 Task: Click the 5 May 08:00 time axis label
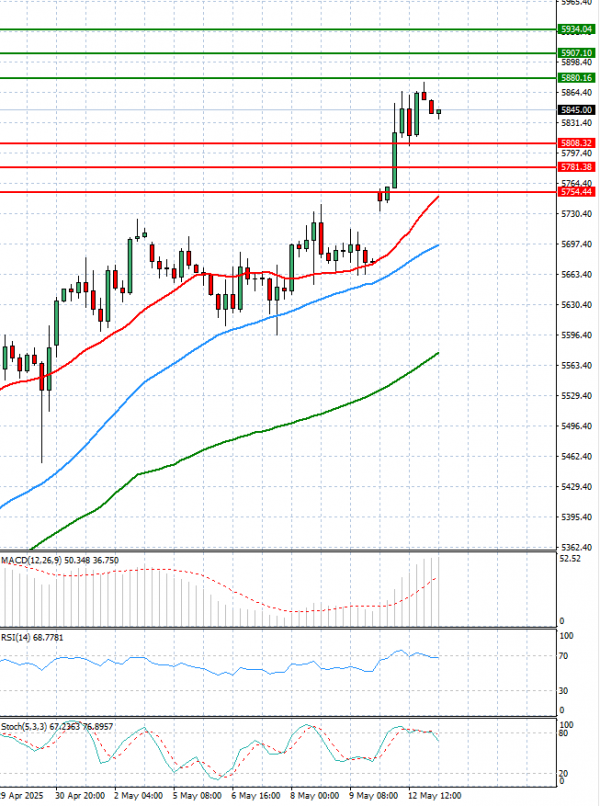197,797
